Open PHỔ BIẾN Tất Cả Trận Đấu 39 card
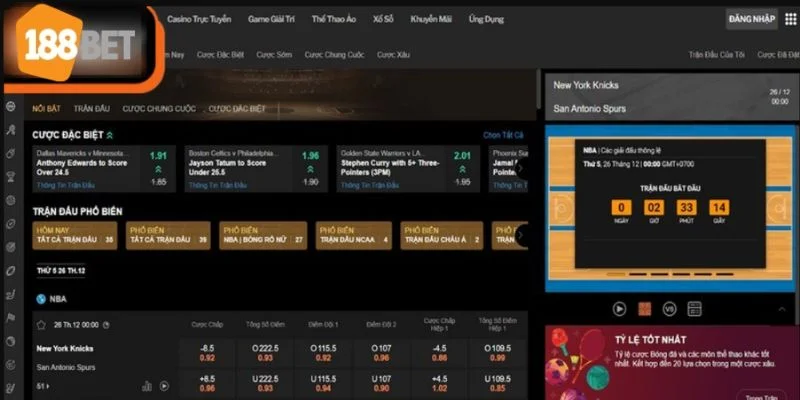This screenshot has height=400, width=800. 168,235
